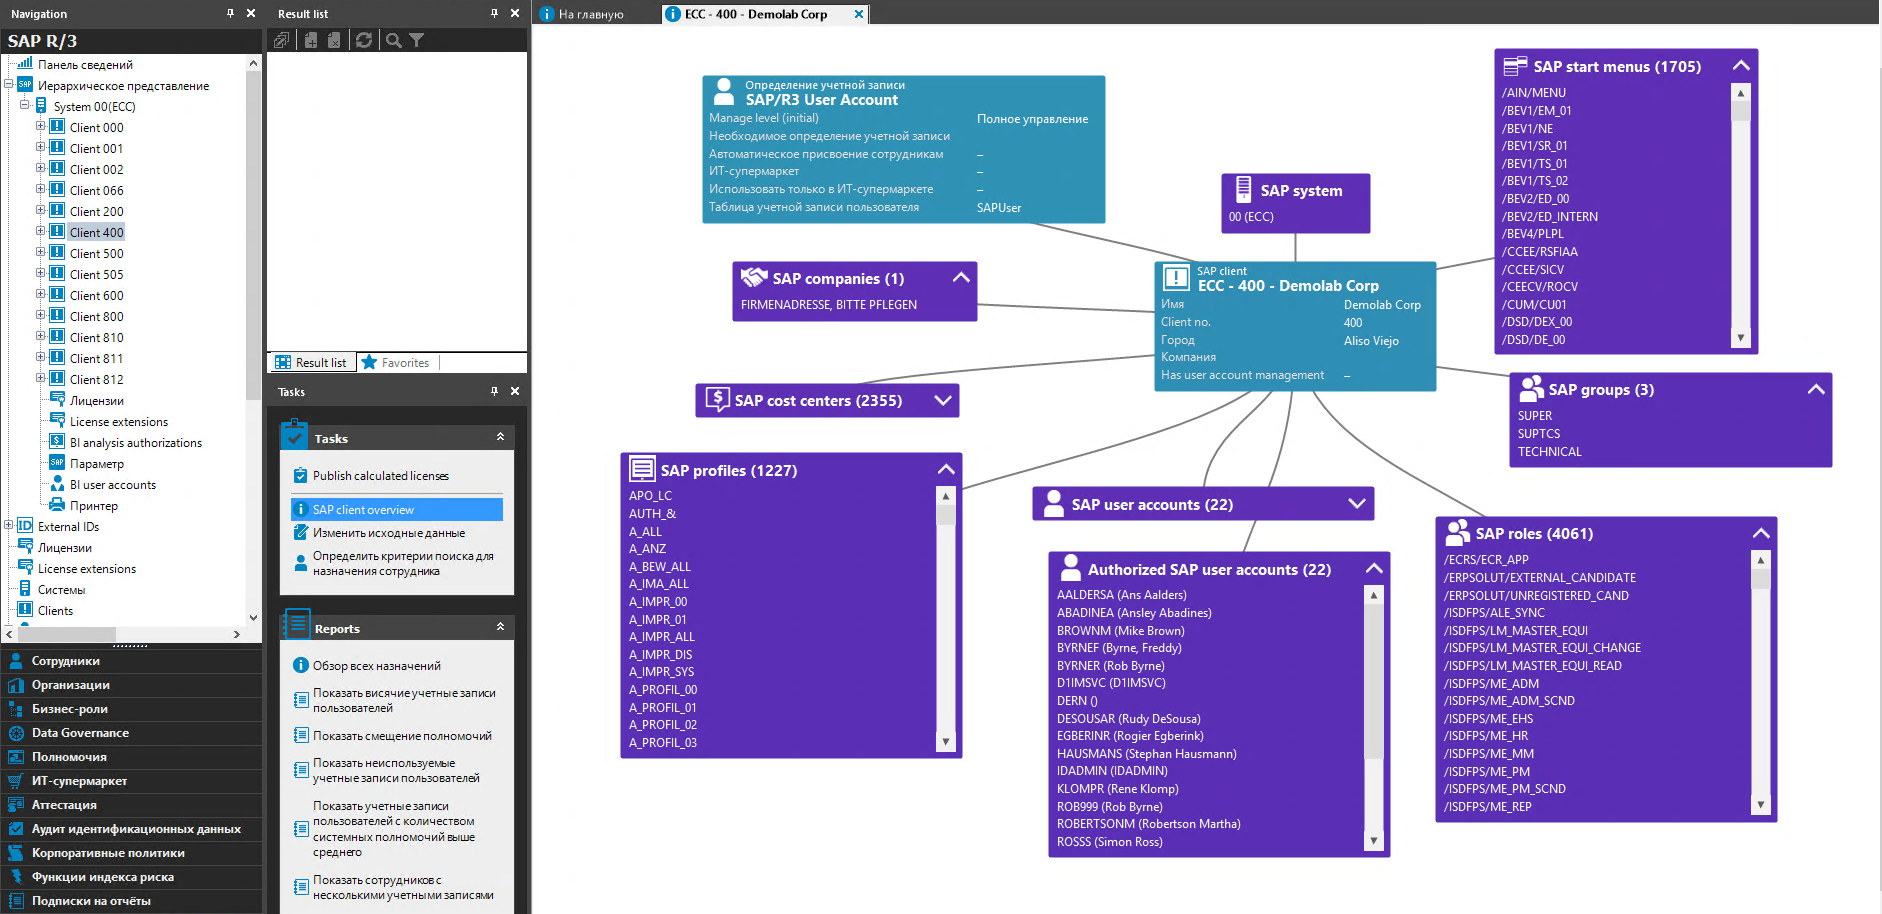Select AALDERSA (Ans Aalders) user account
This screenshot has height=914, width=1882.
point(1122,595)
